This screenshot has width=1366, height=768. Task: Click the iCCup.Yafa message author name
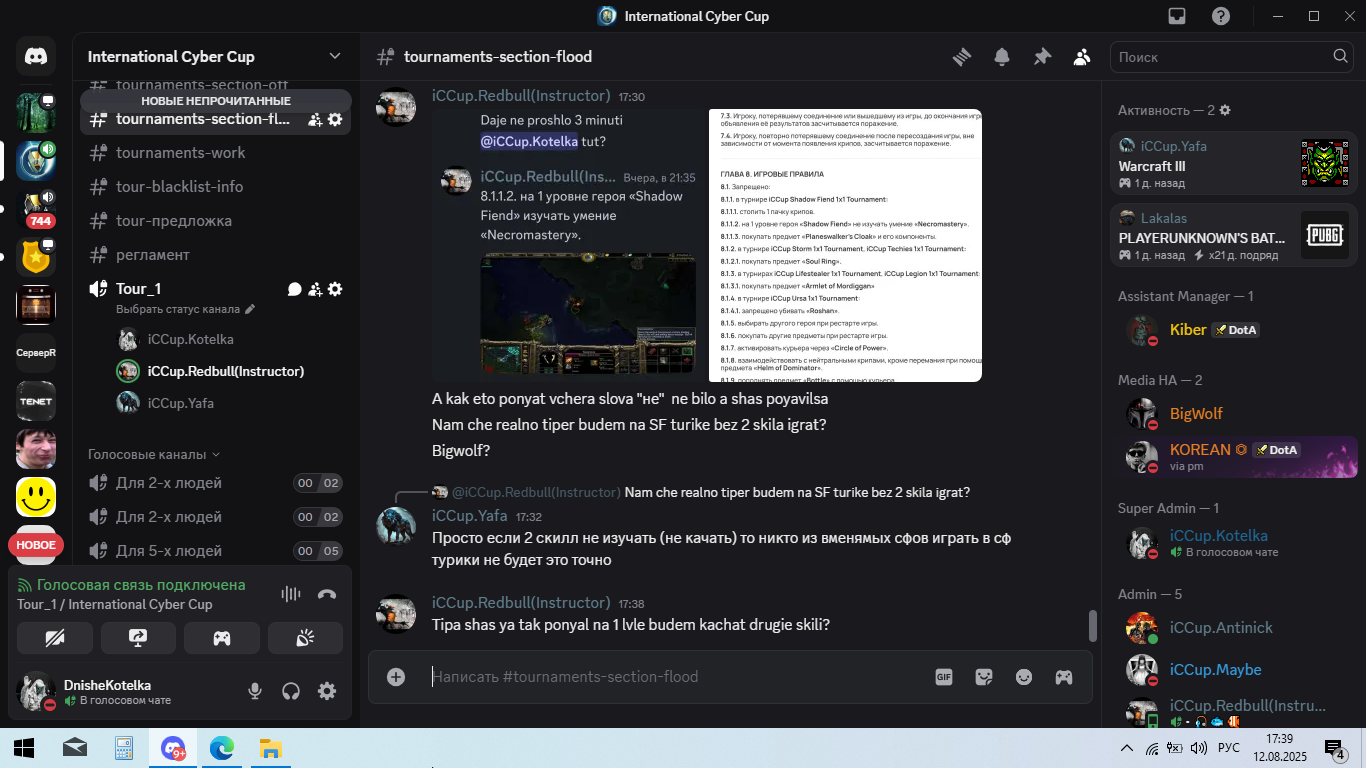469,516
